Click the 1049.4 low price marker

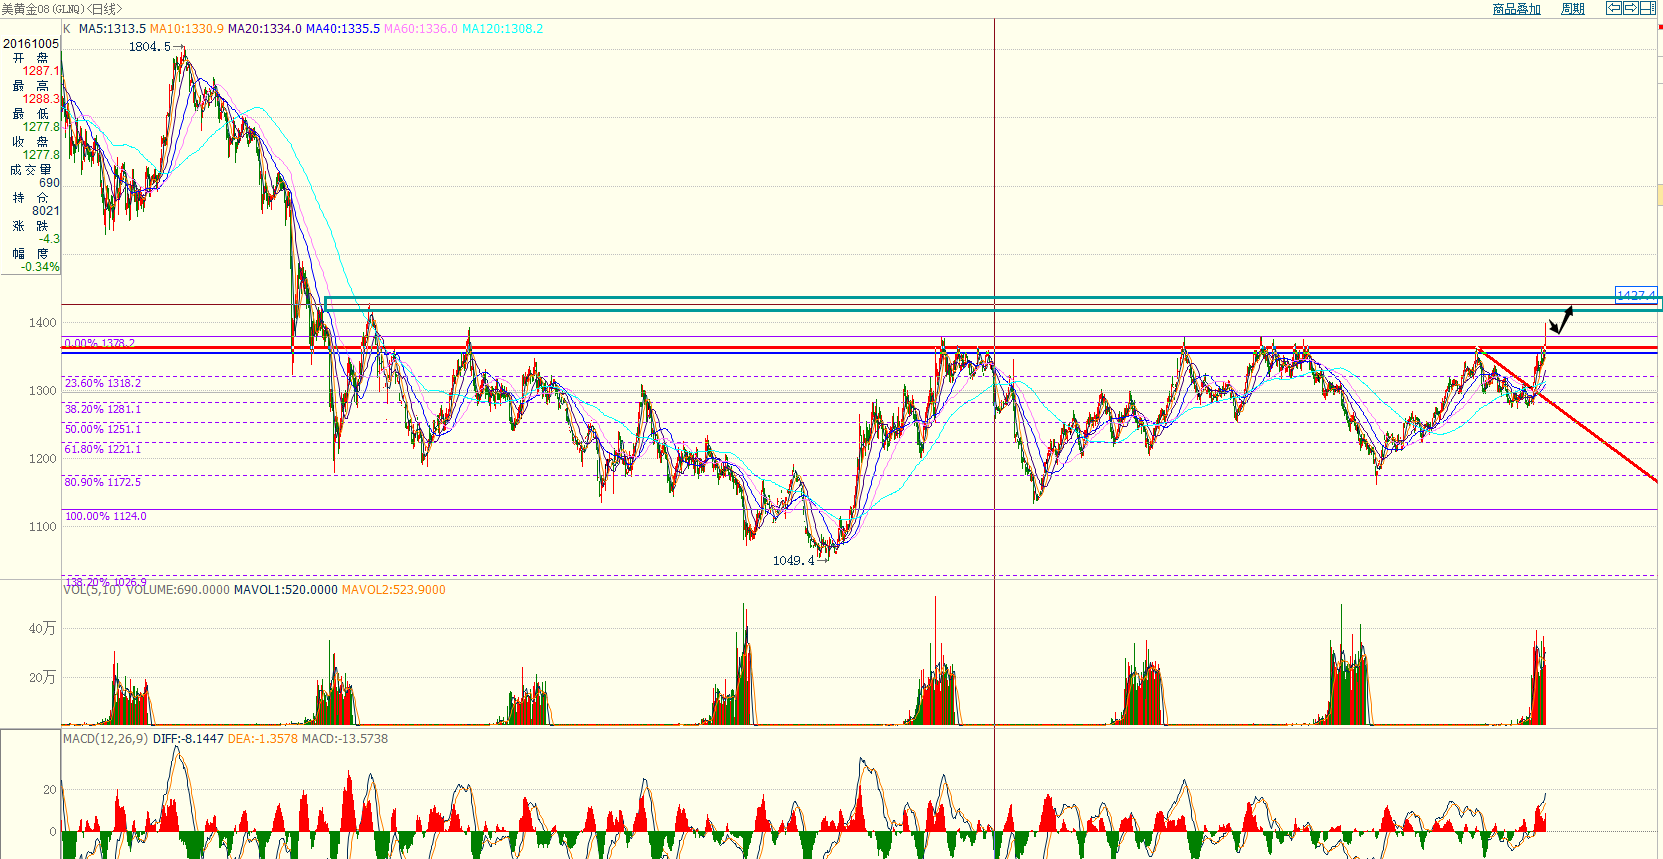[x=793, y=561]
